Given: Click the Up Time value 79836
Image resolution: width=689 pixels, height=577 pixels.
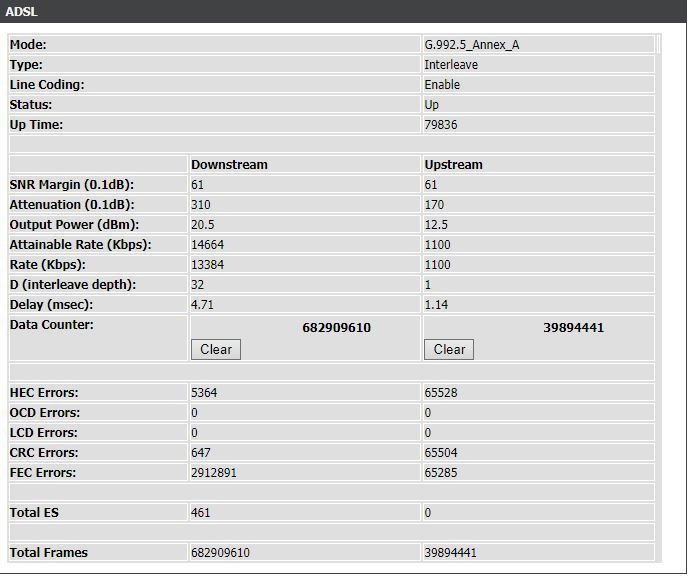Looking at the screenshot, I should (441, 125).
